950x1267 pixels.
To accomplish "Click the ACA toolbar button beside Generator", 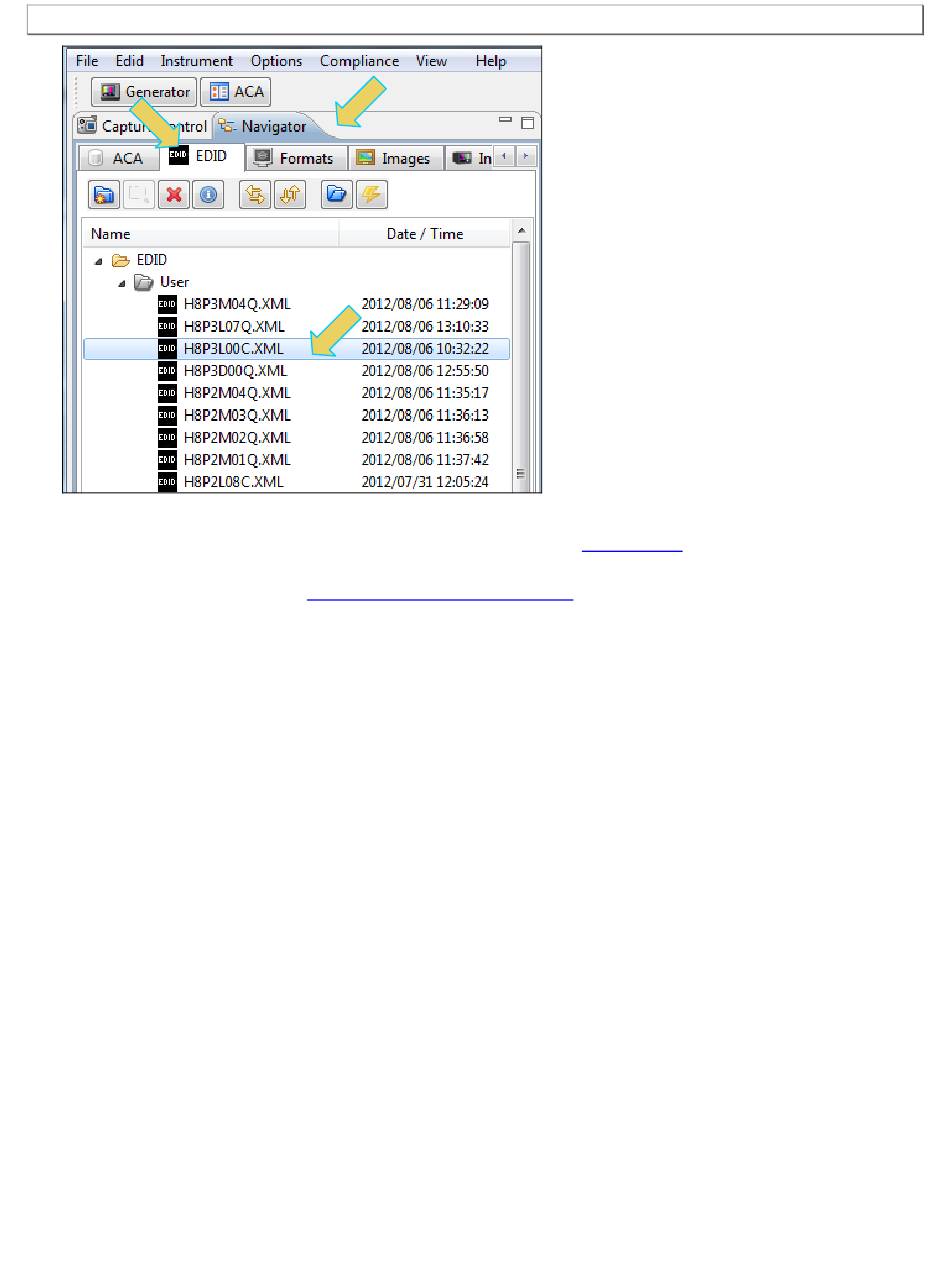I will point(236,92).
